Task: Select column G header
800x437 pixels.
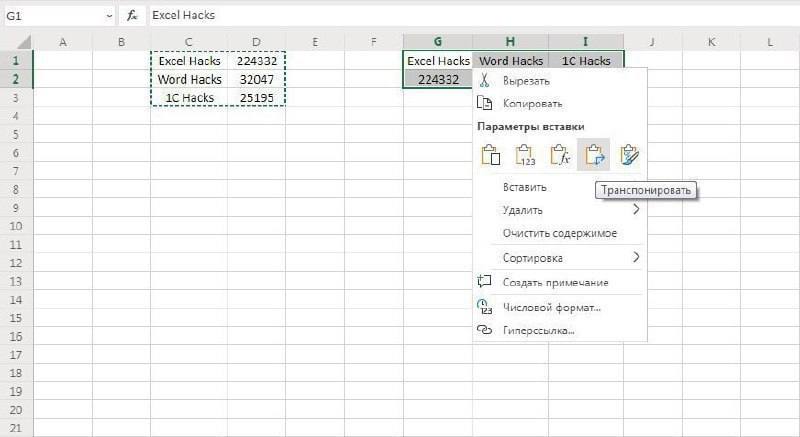Action: pos(438,42)
